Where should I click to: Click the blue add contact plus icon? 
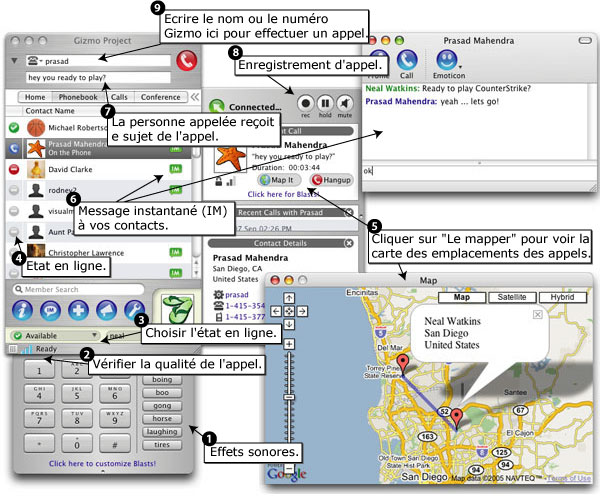(78, 310)
